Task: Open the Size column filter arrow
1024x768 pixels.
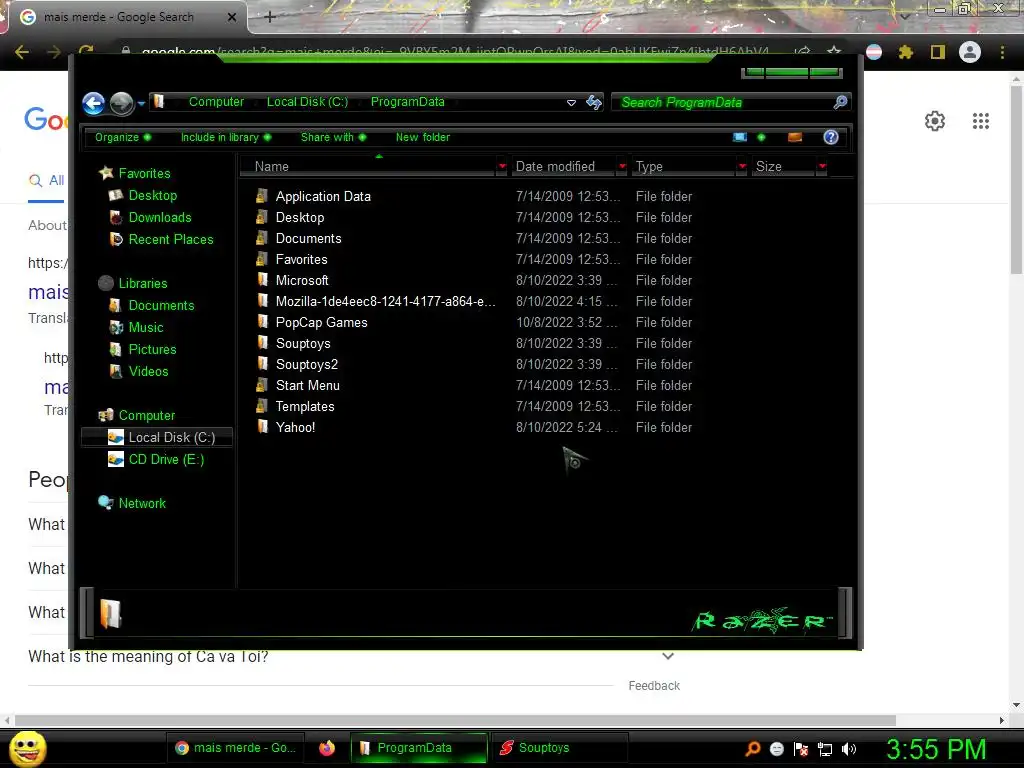Action: [822, 167]
